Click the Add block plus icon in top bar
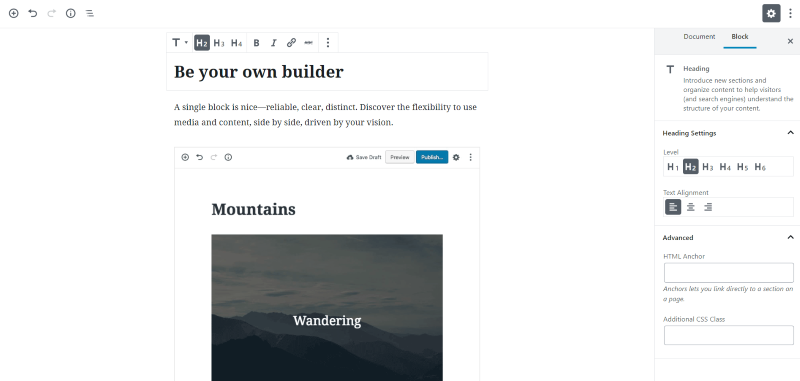 coord(14,13)
